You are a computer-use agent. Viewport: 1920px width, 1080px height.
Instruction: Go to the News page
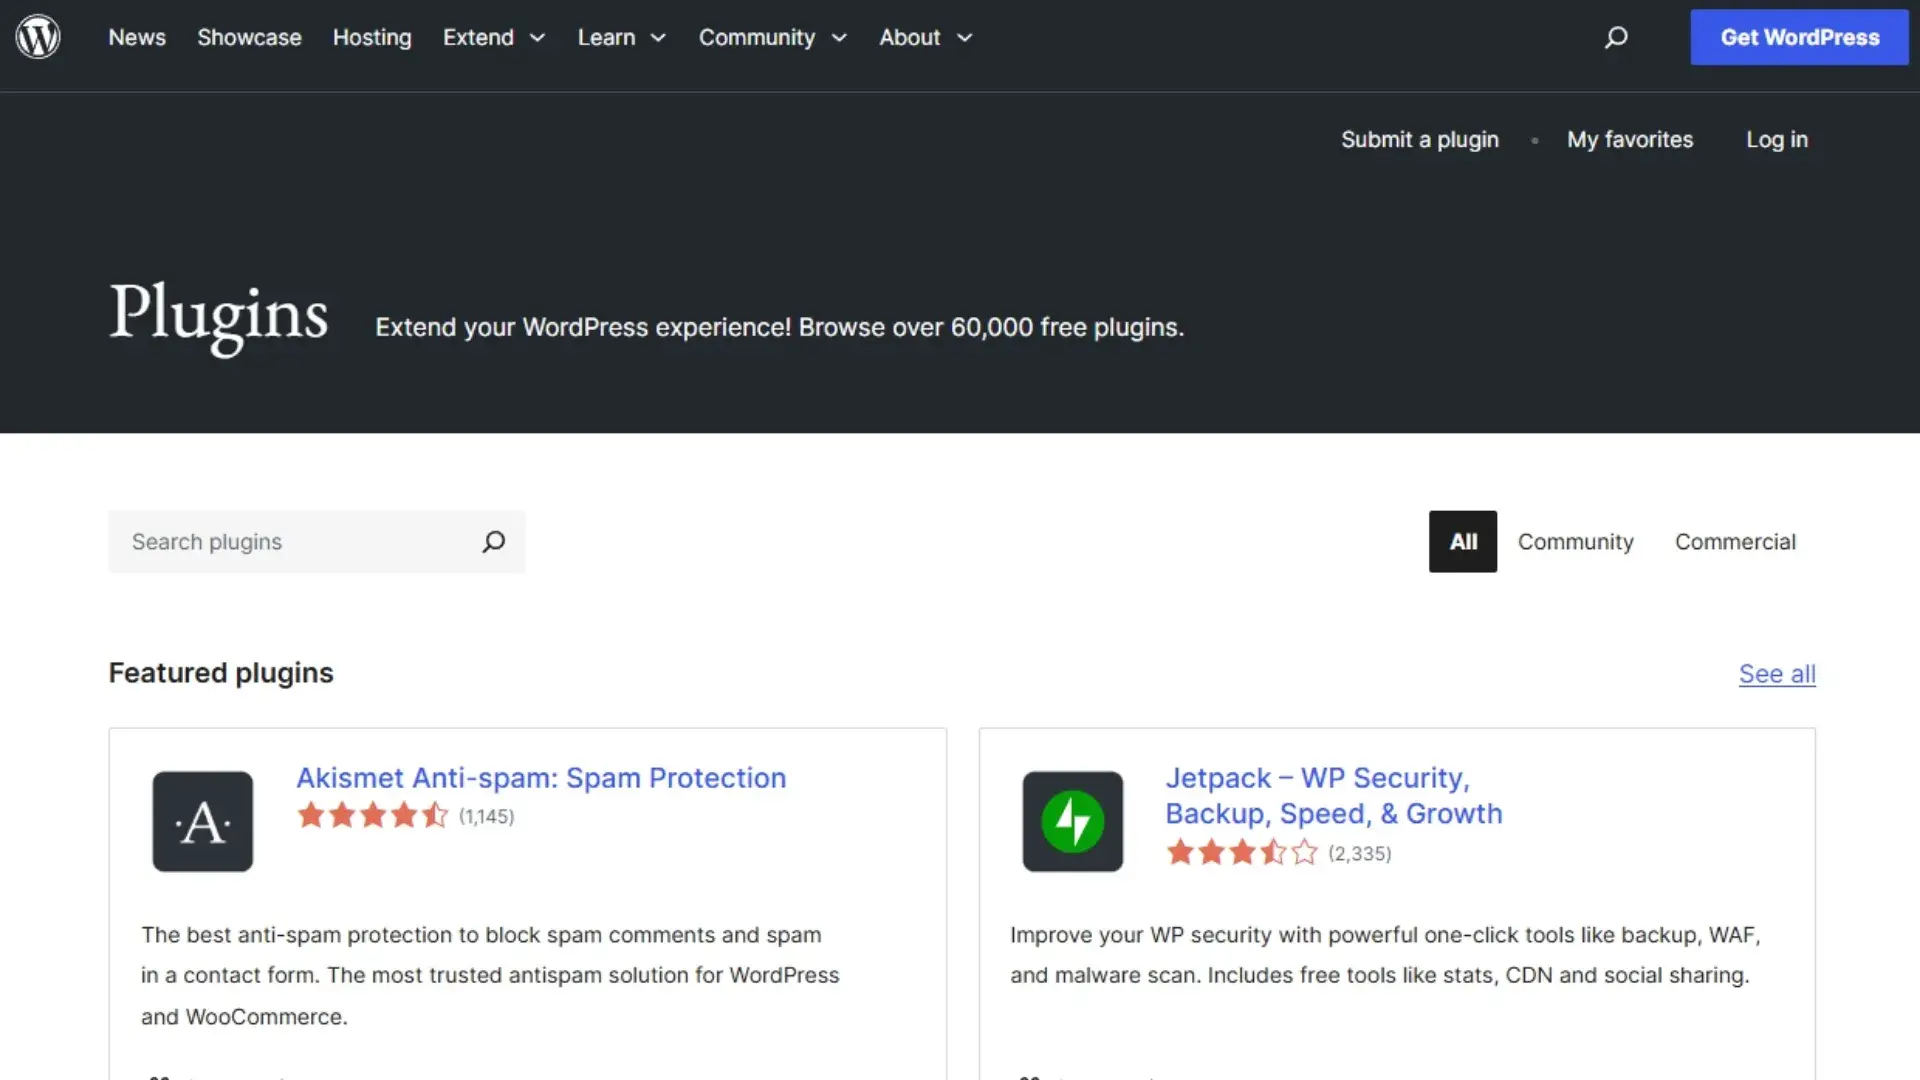[137, 37]
